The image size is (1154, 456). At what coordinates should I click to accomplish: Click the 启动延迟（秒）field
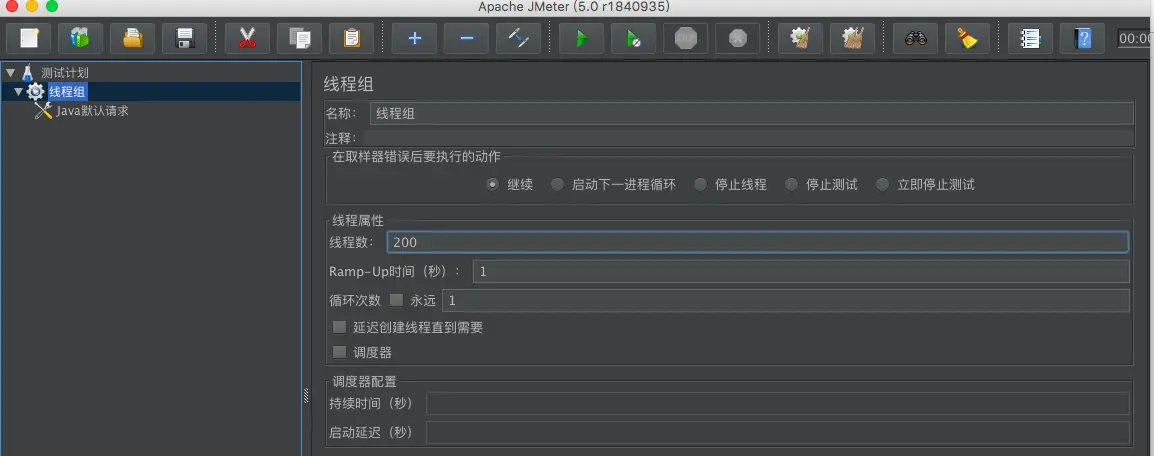tap(777, 432)
